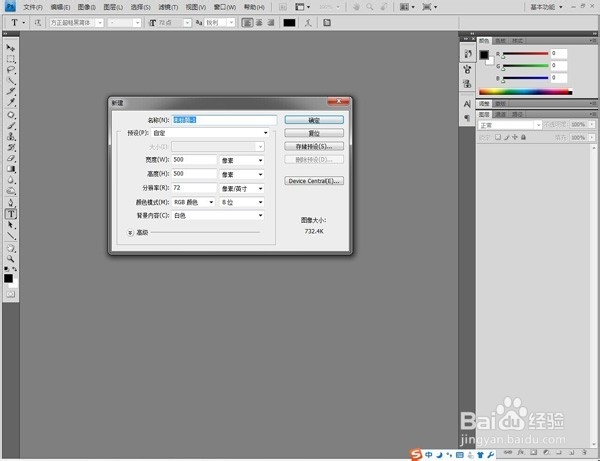Viewport: 600px width, 461px height.
Task: Click the 存储预设(S)... button
Action: [314, 146]
